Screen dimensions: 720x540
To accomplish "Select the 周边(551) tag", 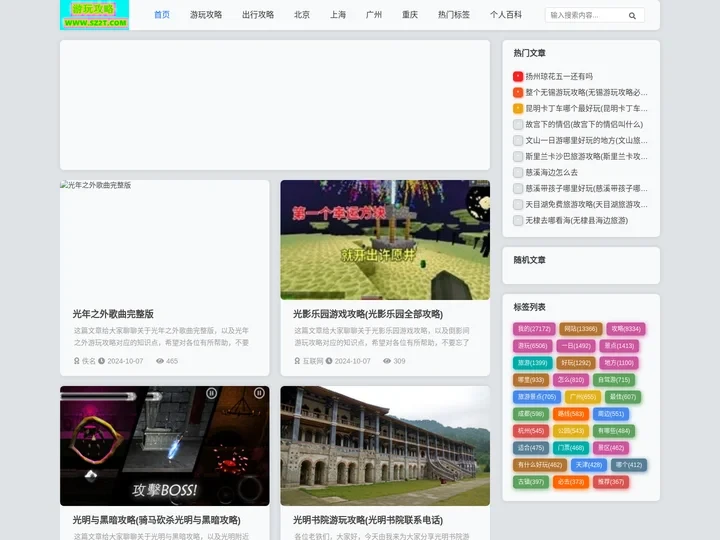I will 610,414.
